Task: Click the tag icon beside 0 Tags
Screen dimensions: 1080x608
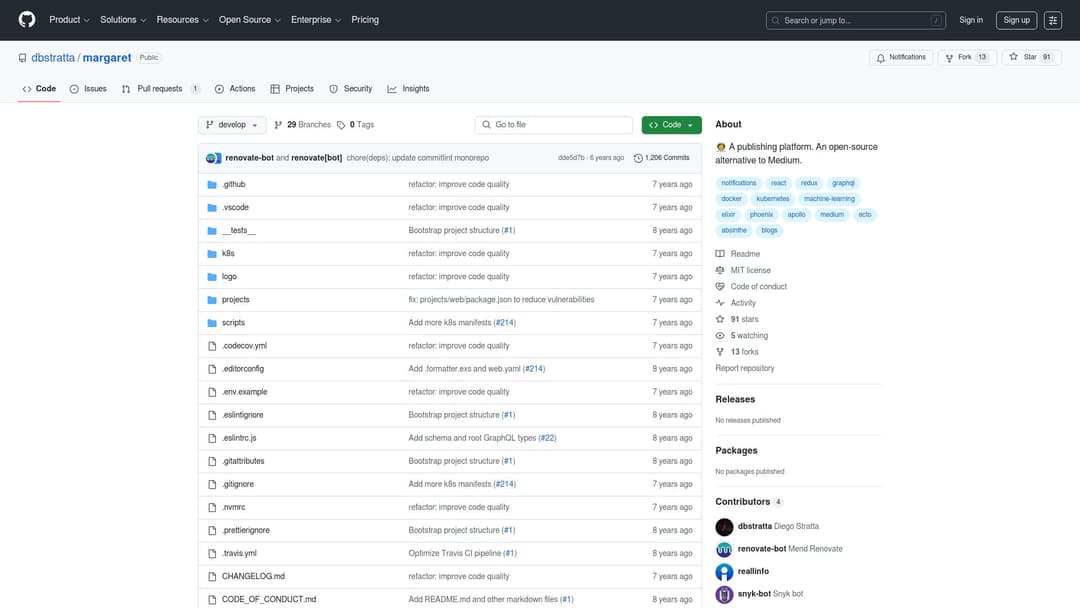Action: [x=341, y=125]
